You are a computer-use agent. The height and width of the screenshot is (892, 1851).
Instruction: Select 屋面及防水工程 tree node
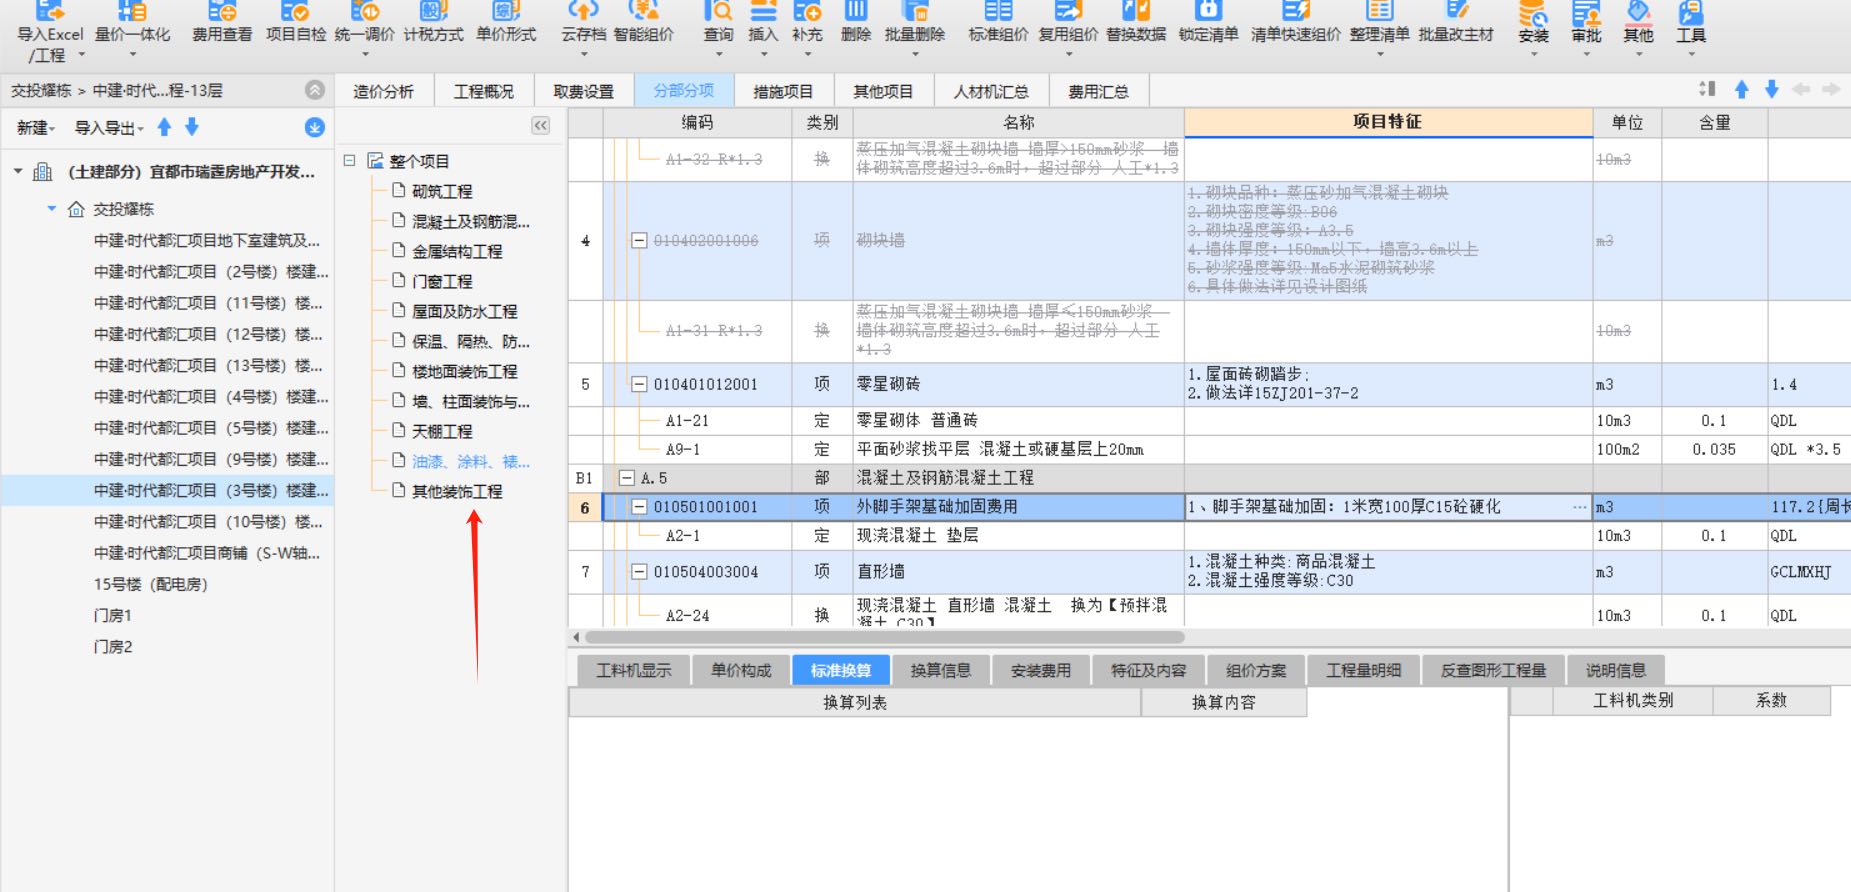point(464,311)
